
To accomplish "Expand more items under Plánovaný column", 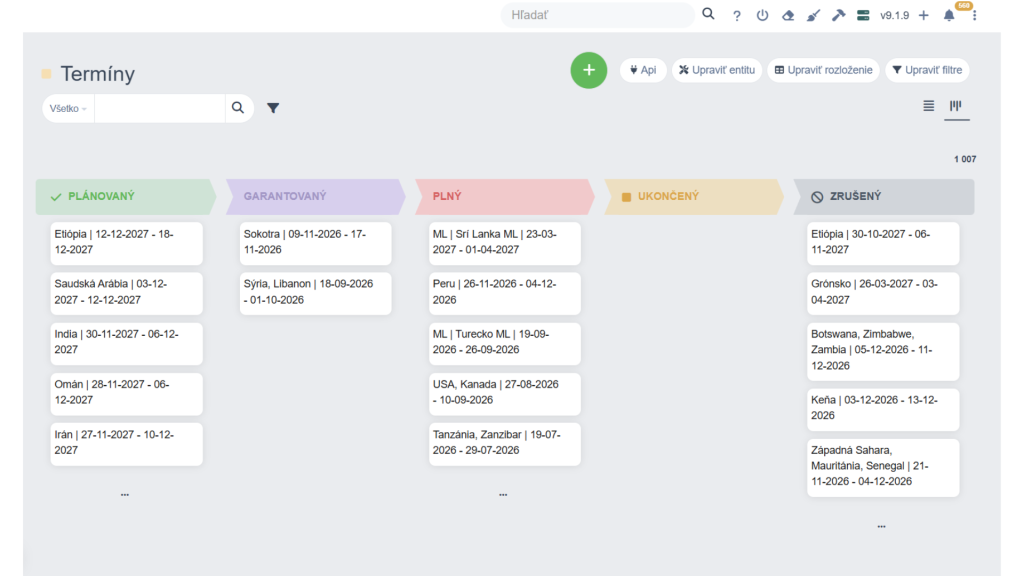I will (125, 494).
